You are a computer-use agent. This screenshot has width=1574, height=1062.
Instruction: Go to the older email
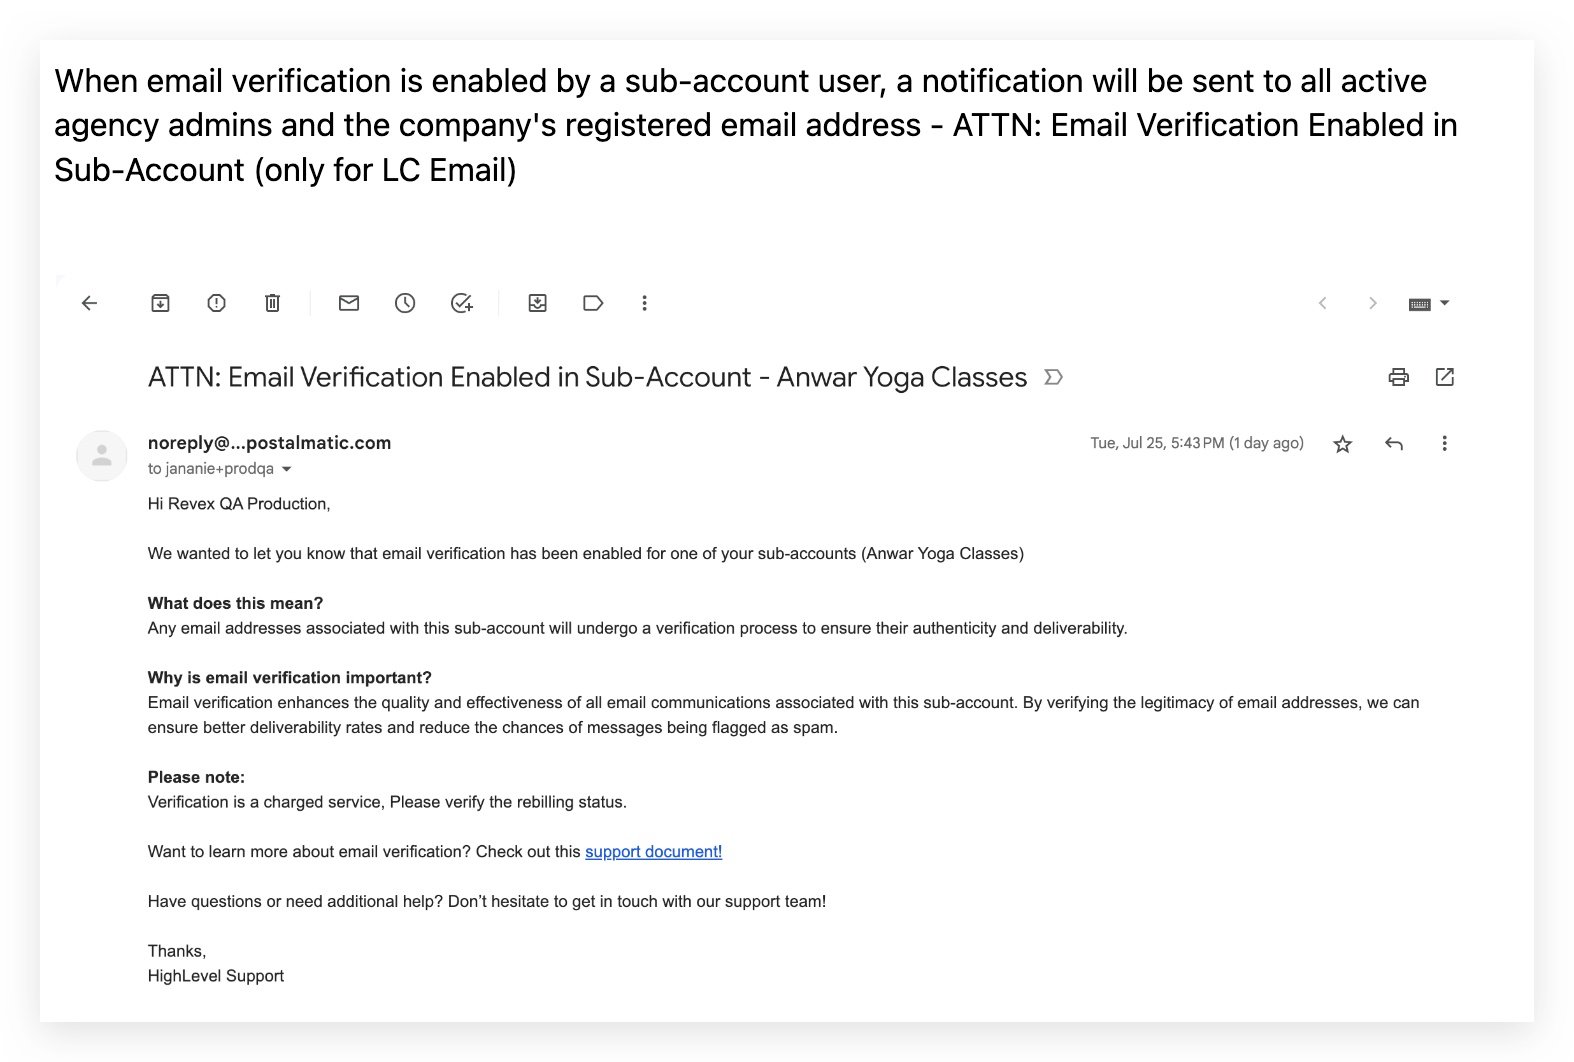1373,303
